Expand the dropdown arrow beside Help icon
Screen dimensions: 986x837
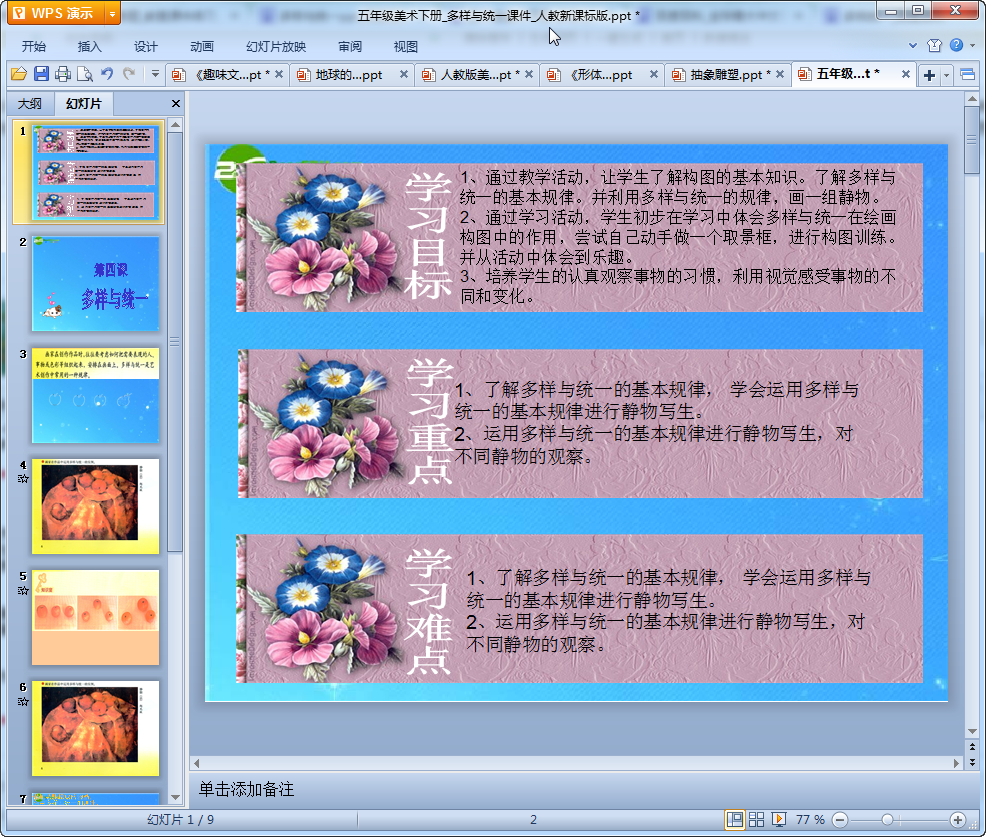point(973,45)
